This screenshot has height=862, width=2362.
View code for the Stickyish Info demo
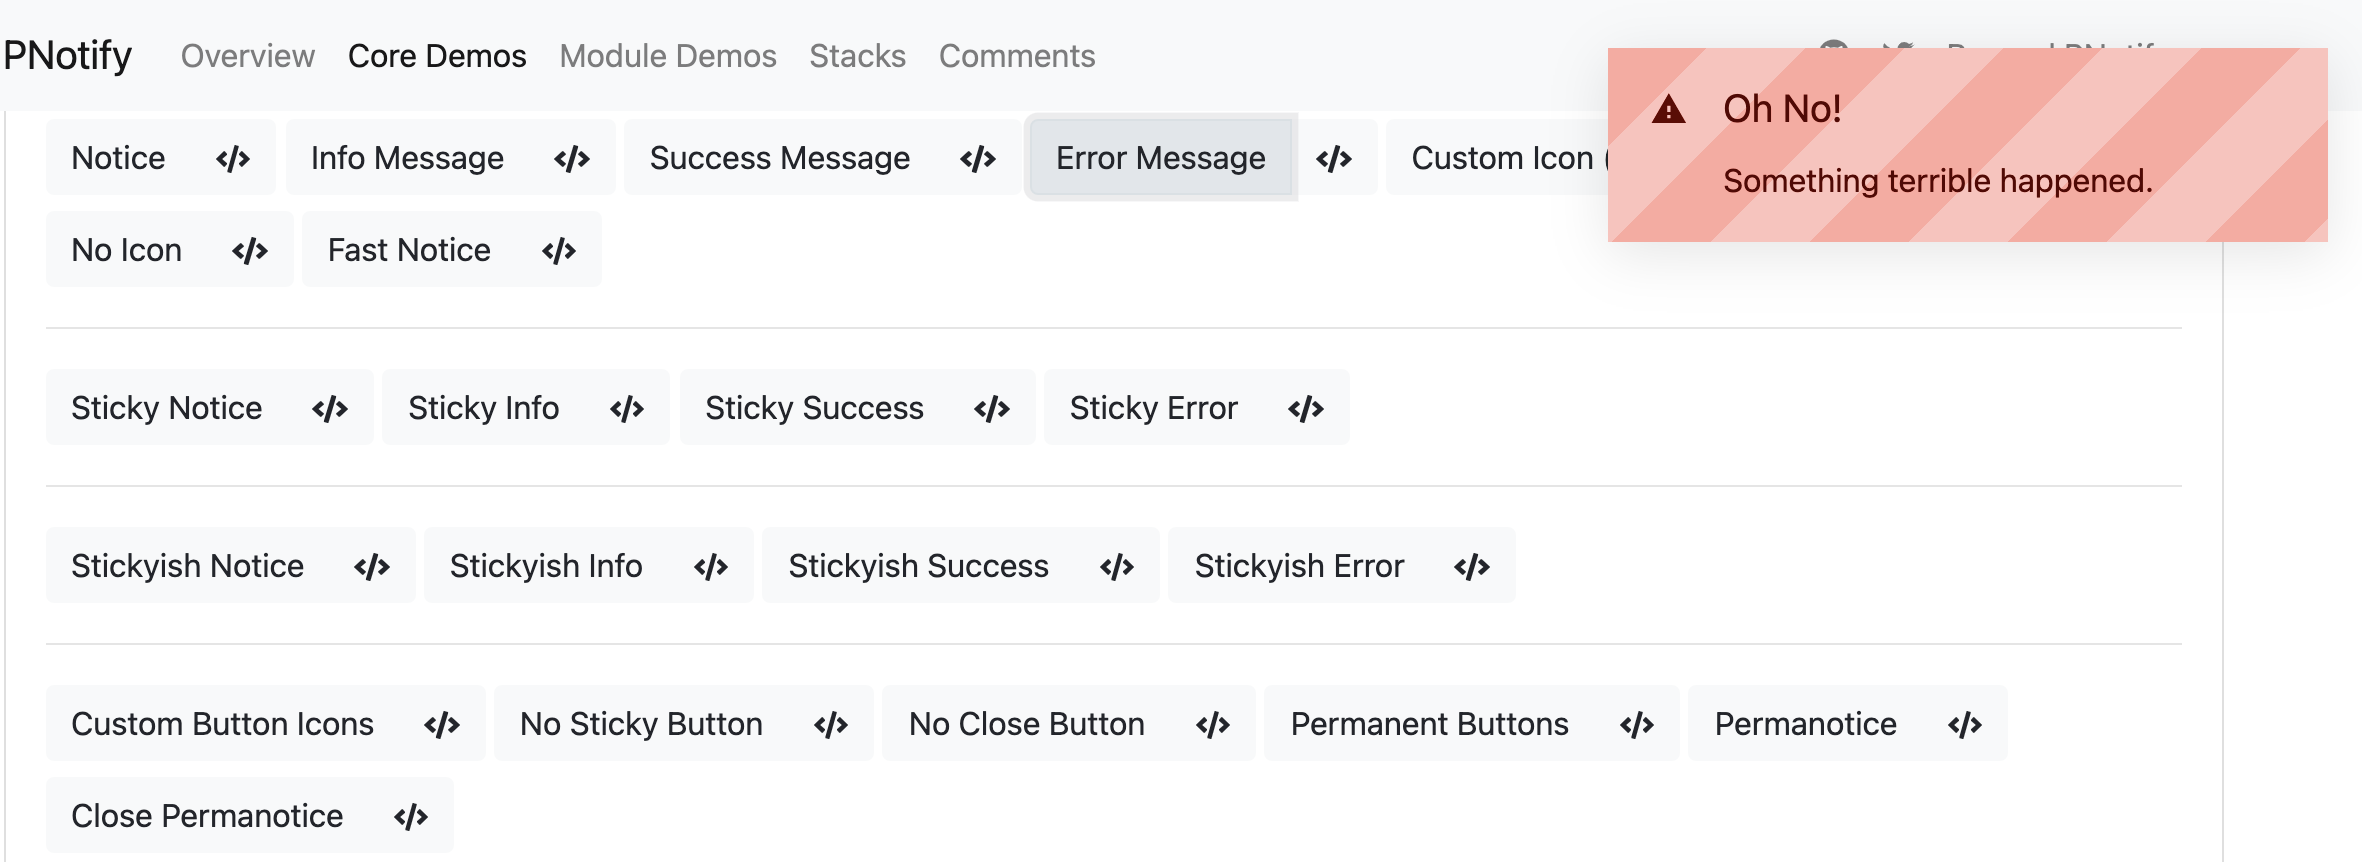tap(711, 566)
